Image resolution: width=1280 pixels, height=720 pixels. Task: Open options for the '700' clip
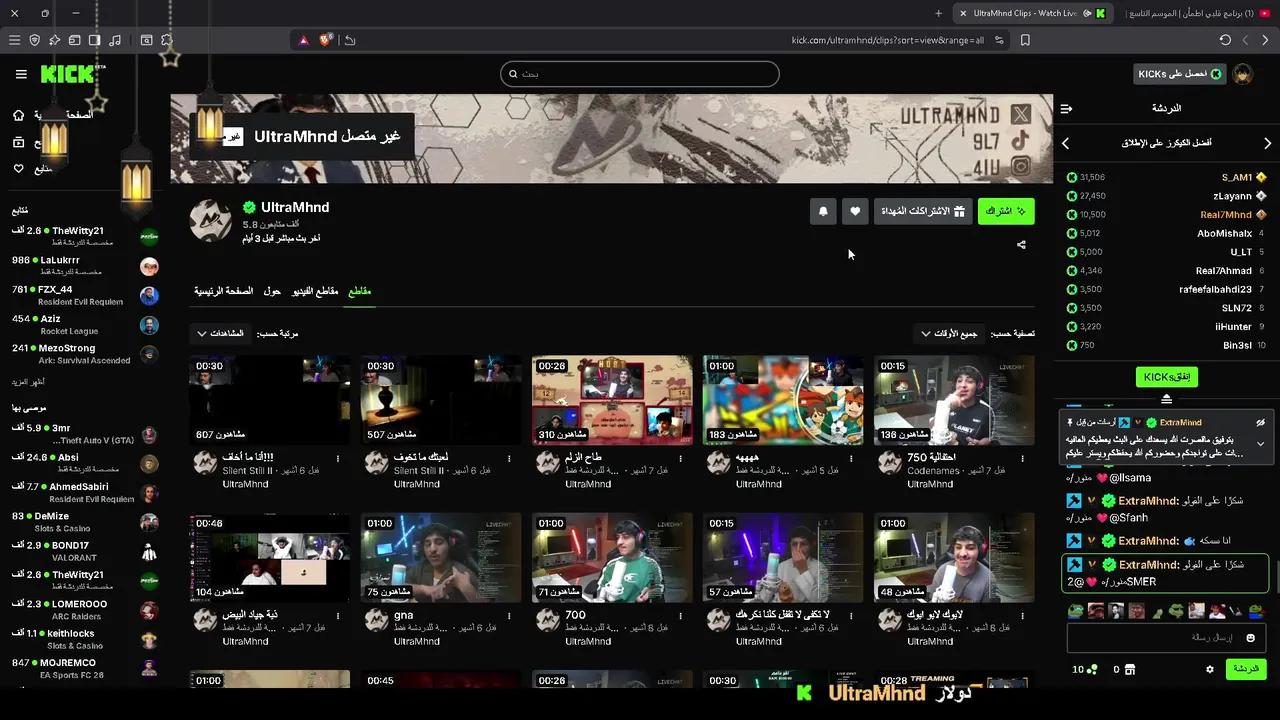tap(680, 616)
